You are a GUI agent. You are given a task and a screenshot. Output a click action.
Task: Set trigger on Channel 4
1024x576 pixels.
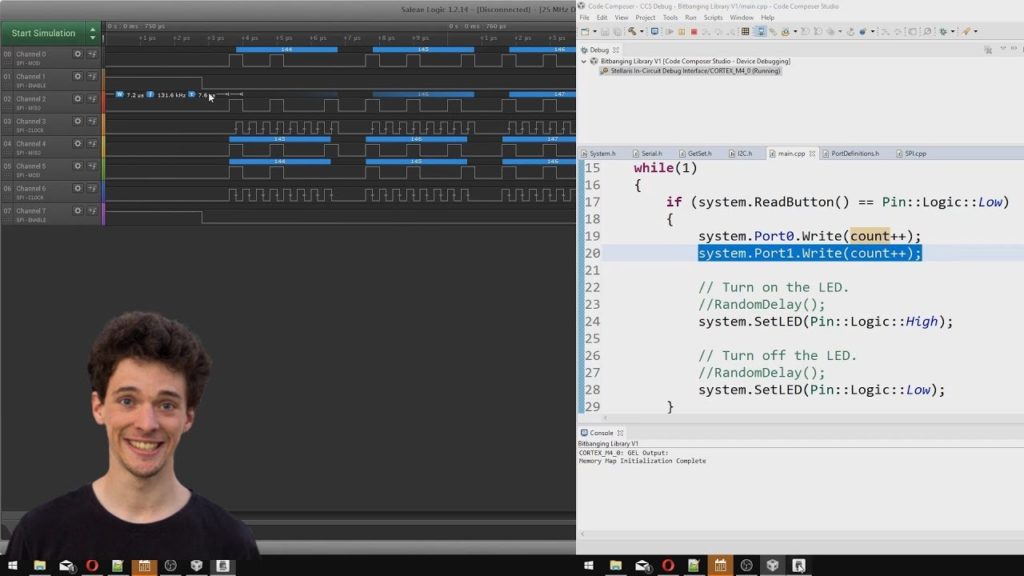pyautogui.click(x=92, y=143)
